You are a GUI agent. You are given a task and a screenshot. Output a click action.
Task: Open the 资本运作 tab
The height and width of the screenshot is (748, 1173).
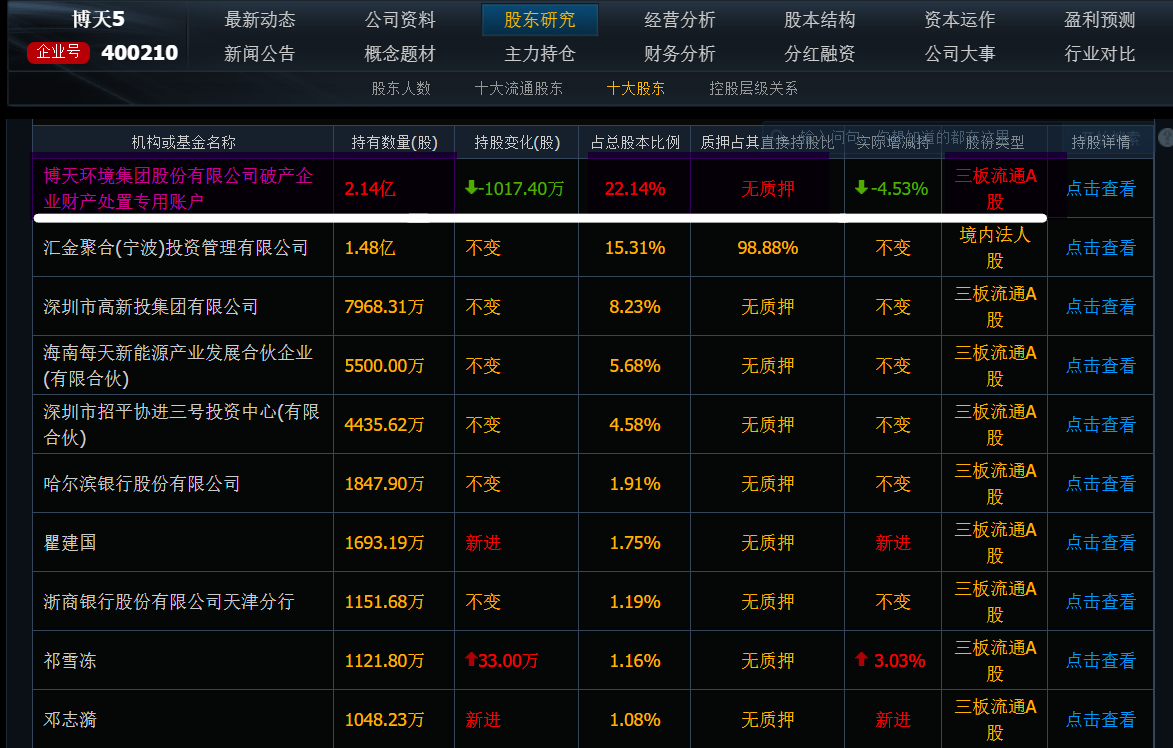tap(959, 20)
